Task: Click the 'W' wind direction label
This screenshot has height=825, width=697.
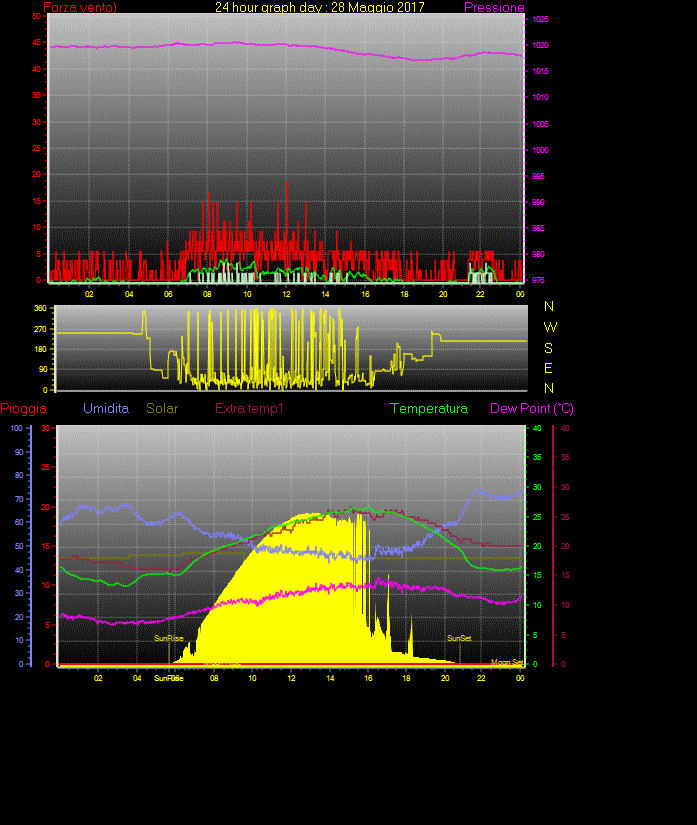Action: pyautogui.click(x=550, y=327)
